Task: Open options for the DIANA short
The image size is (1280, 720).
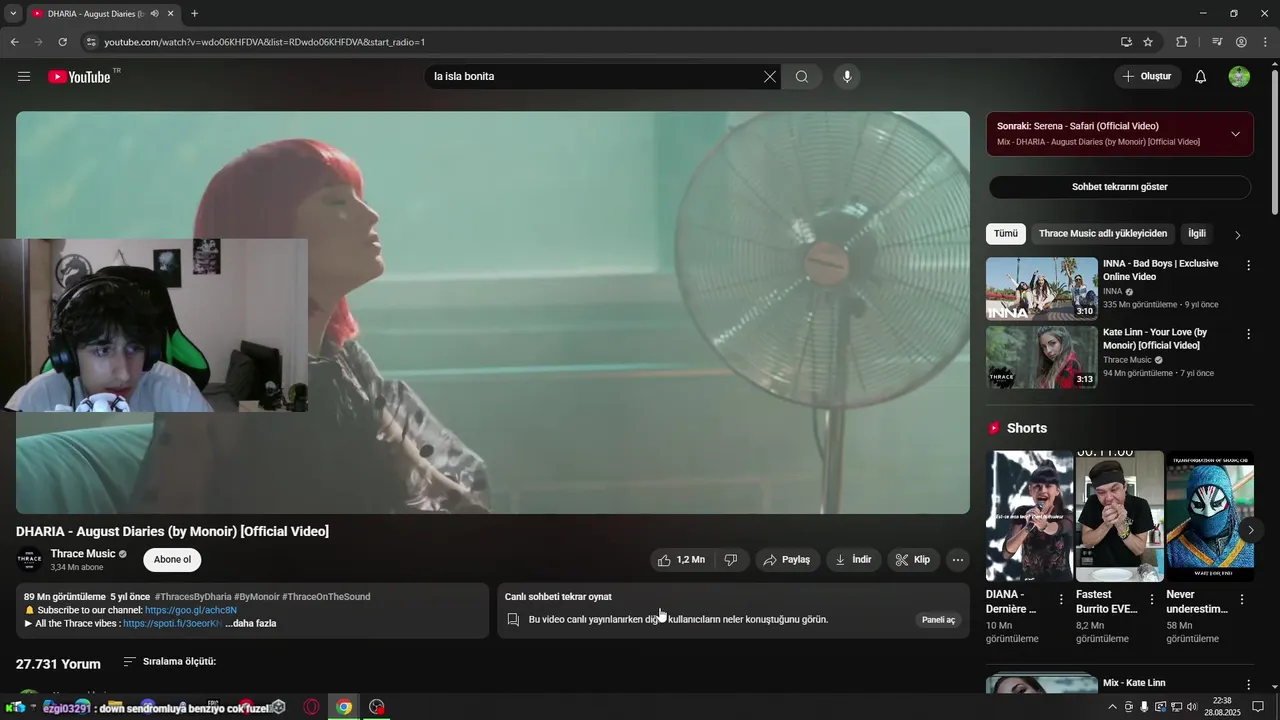Action: (x=1061, y=600)
